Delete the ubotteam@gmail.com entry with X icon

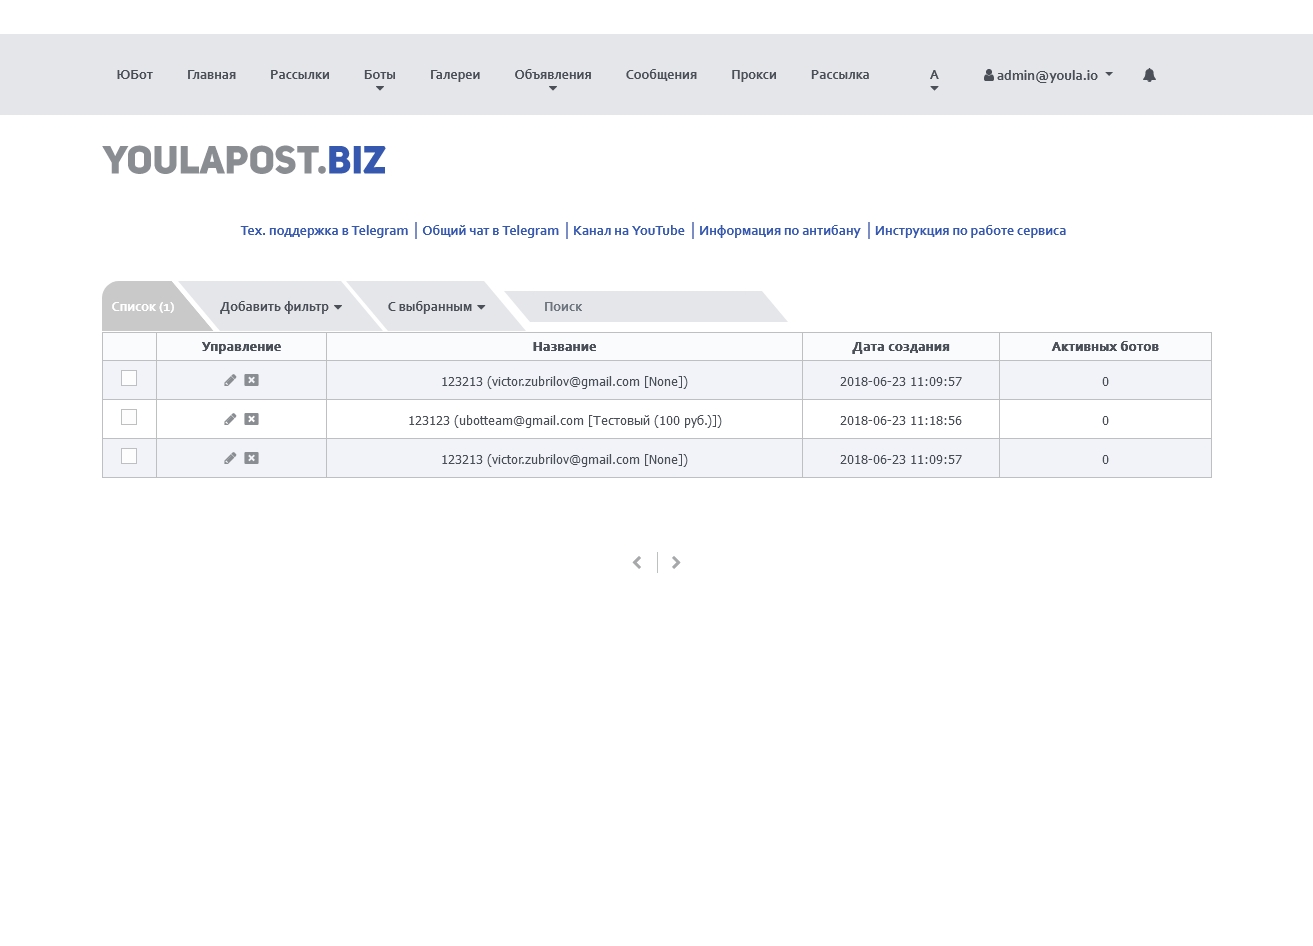pos(251,419)
